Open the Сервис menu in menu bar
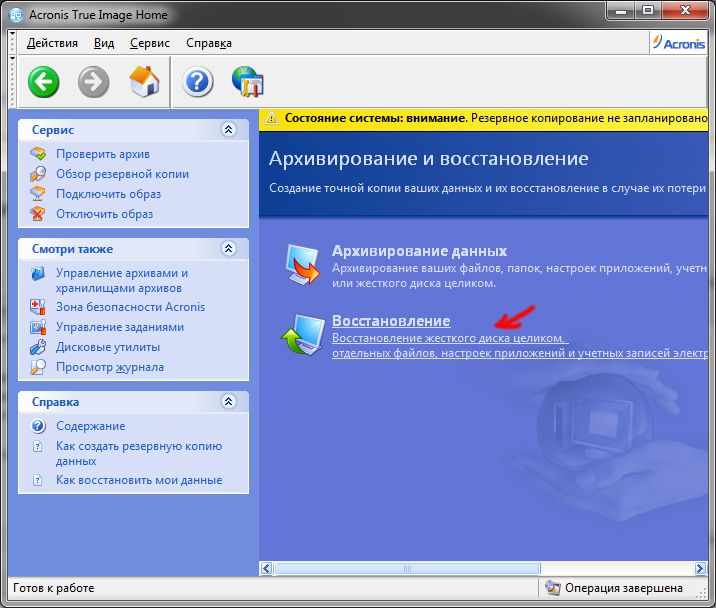 point(150,43)
